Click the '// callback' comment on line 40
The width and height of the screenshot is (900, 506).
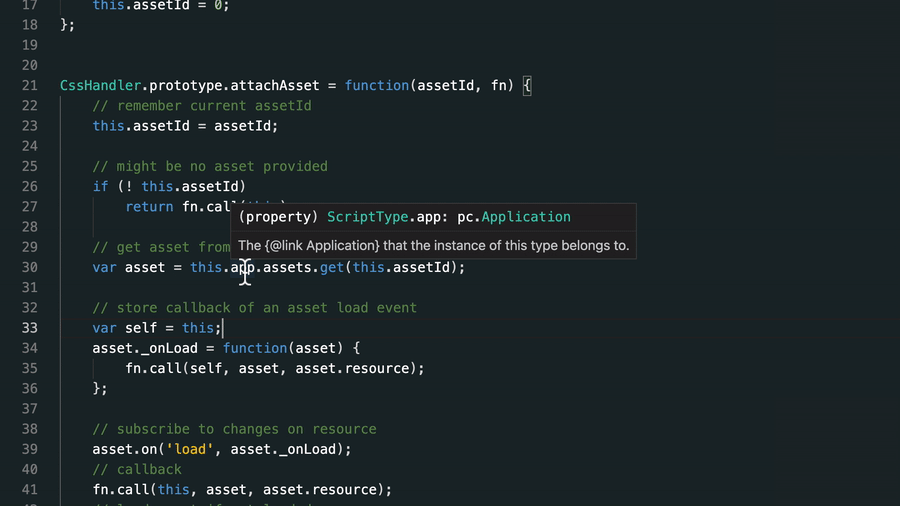(x=137, y=469)
